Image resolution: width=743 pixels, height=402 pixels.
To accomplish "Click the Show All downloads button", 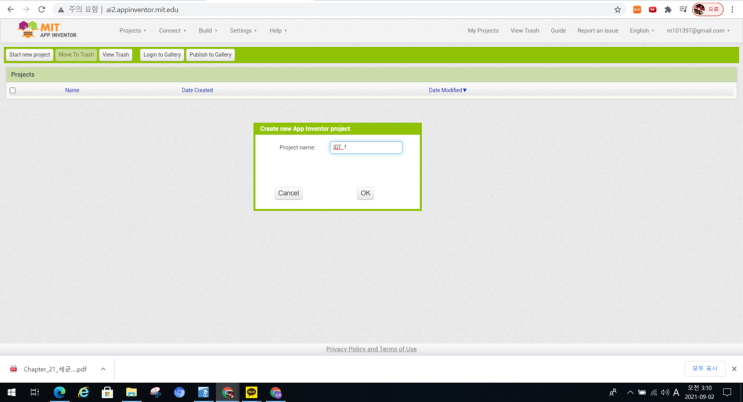I will click(x=705, y=368).
